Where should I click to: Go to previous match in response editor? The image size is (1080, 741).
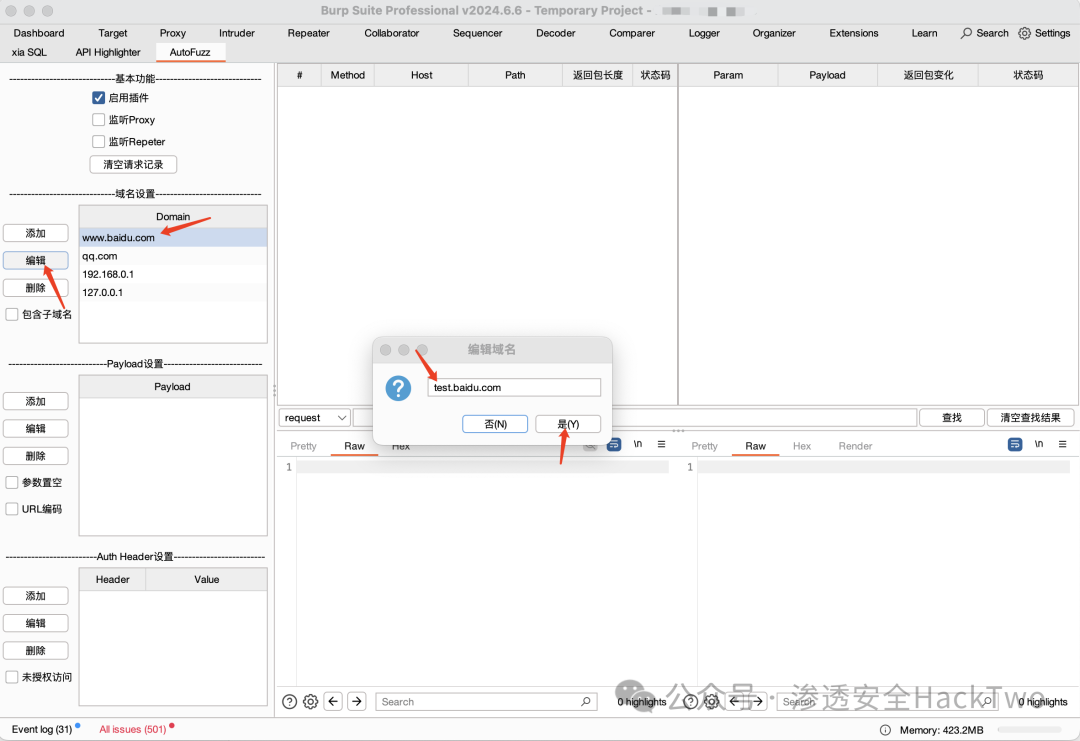tap(734, 702)
